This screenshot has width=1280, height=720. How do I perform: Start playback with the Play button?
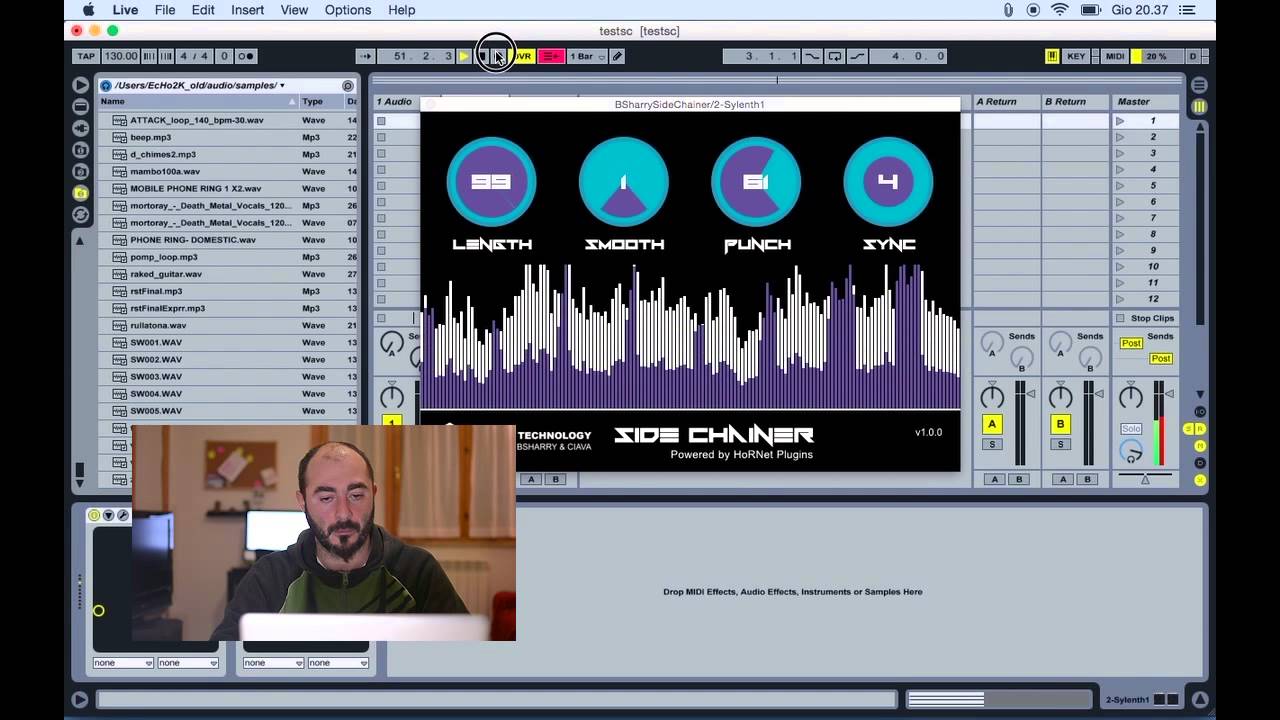(464, 56)
